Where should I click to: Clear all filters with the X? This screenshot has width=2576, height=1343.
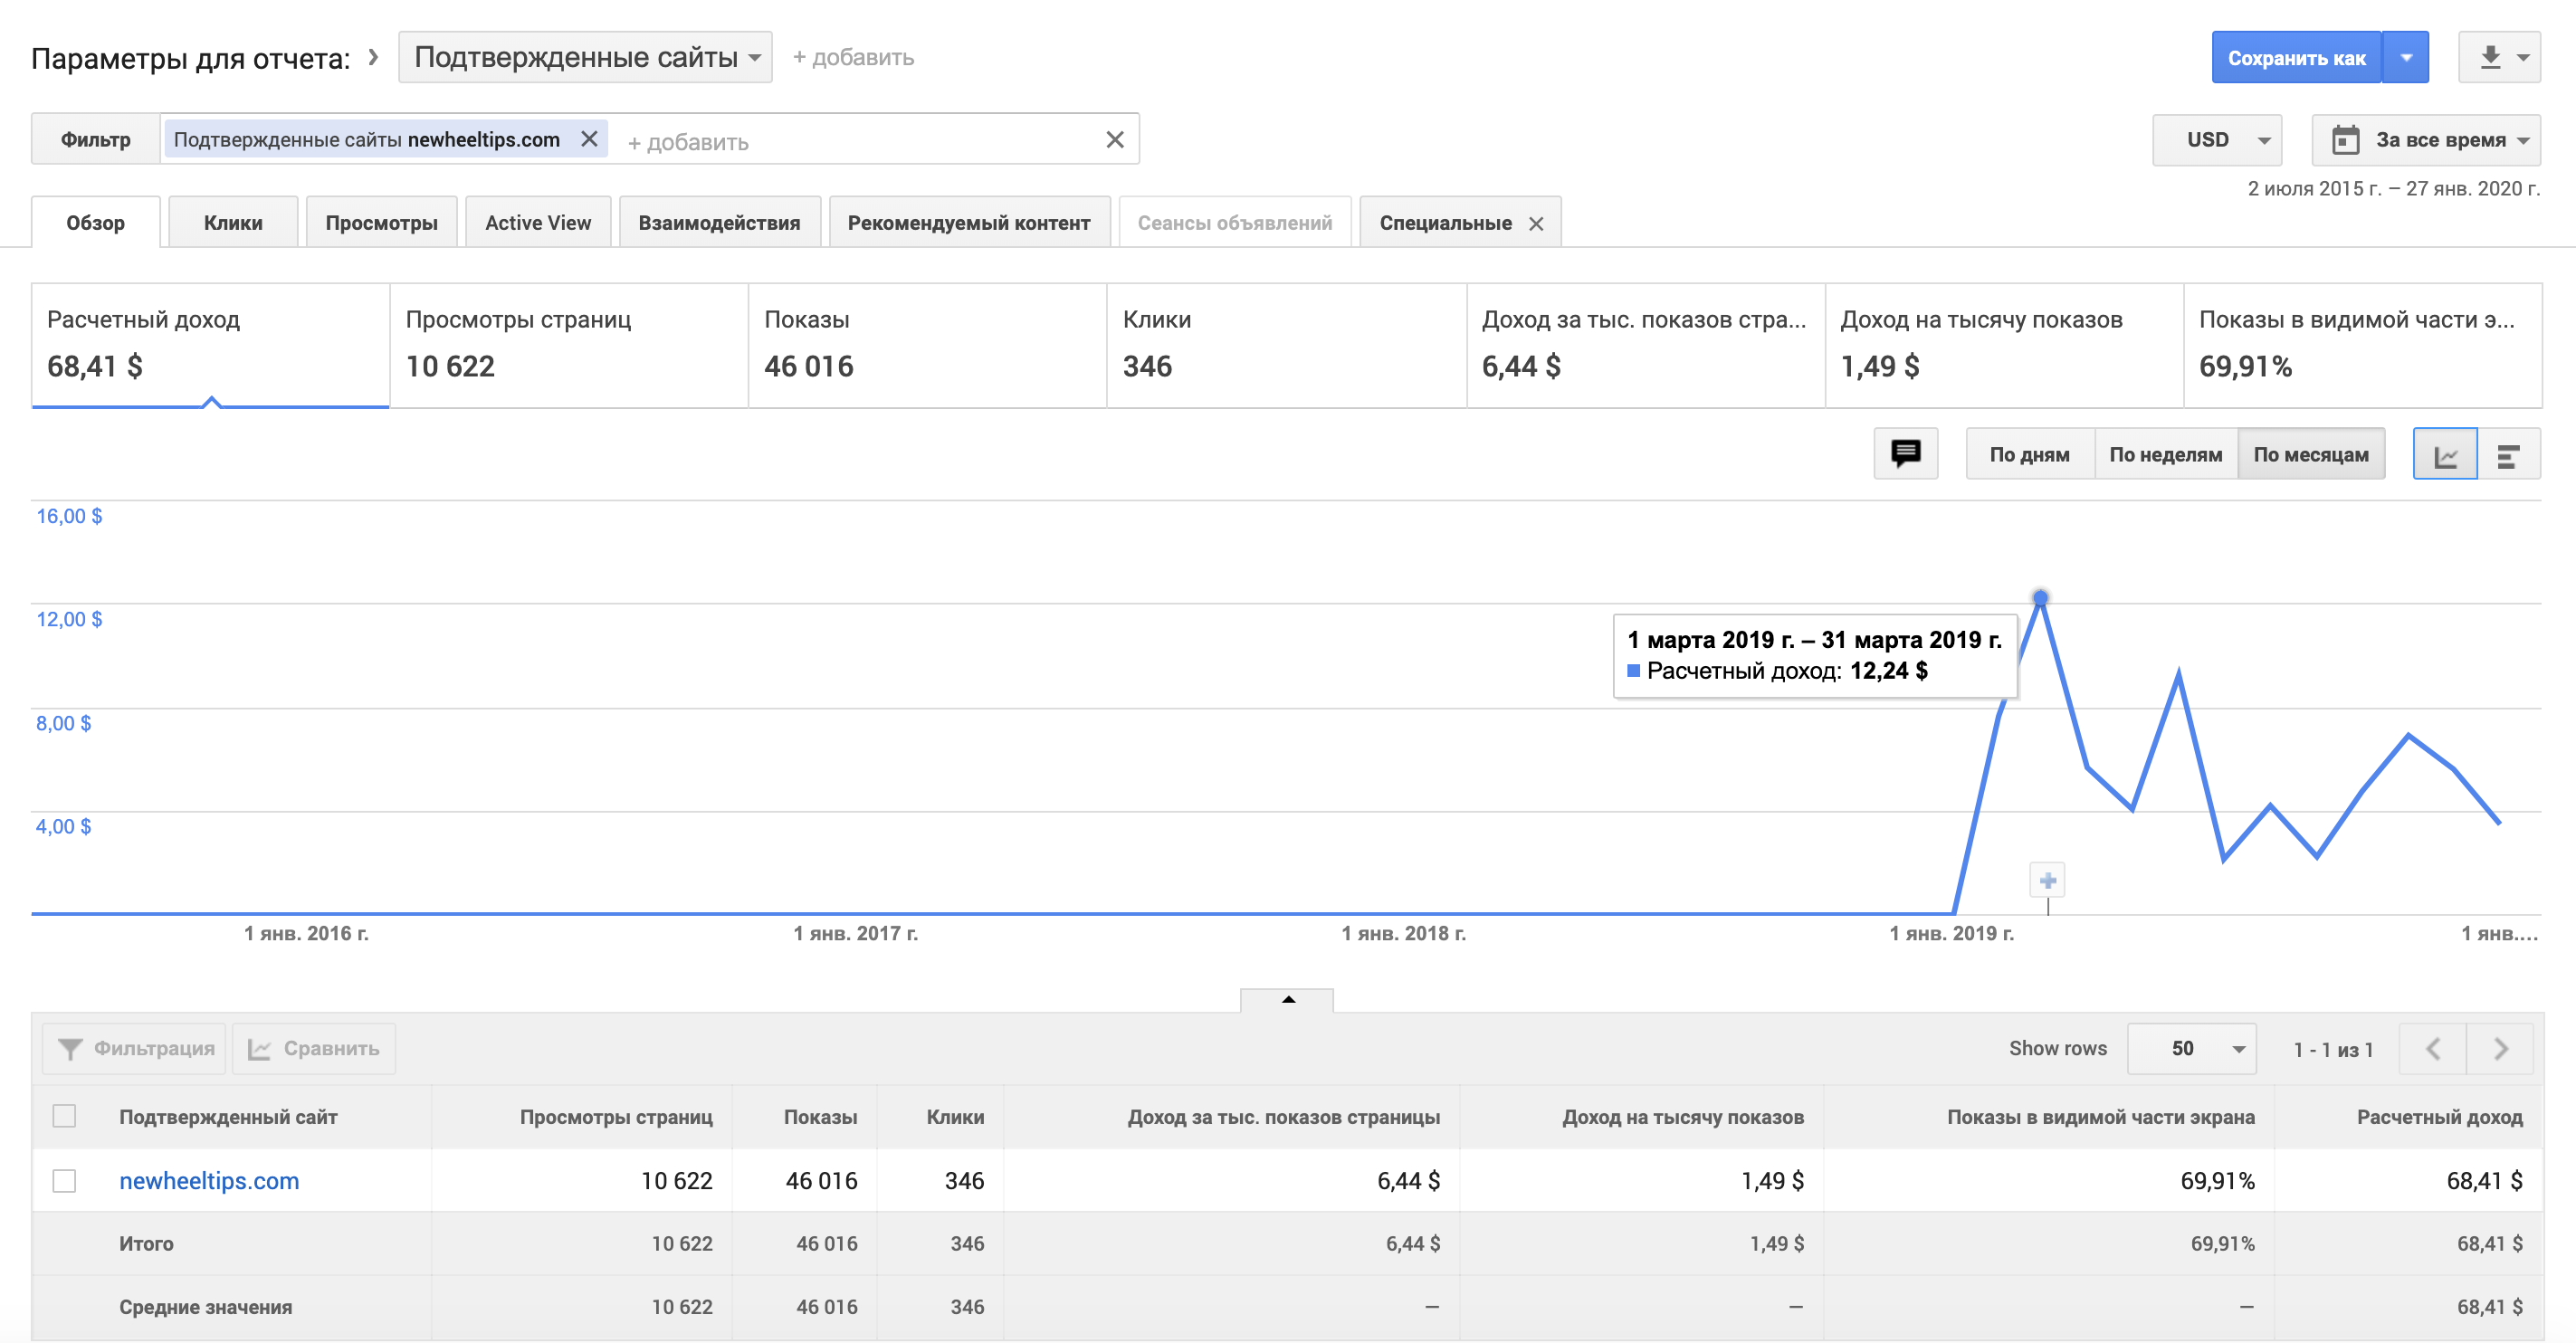point(1114,140)
